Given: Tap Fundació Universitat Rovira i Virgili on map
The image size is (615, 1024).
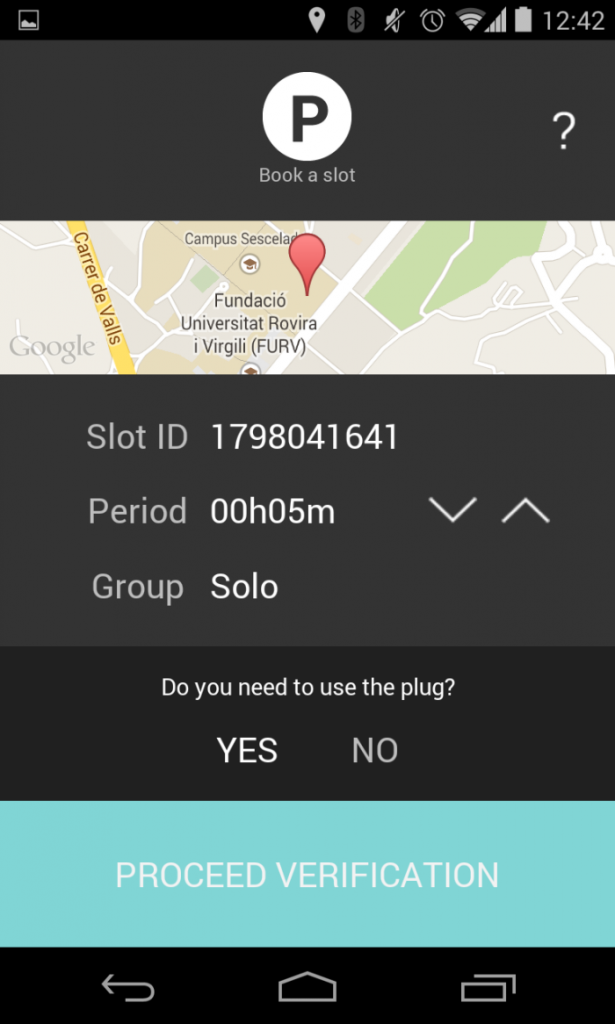Looking at the screenshot, I should pos(249,323).
